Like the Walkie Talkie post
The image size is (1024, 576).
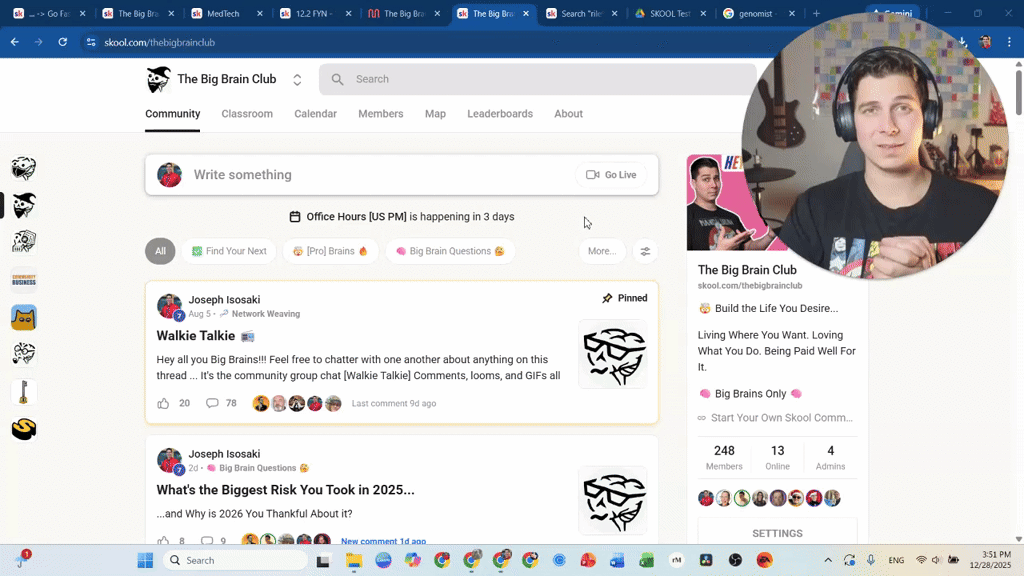[163, 404]
